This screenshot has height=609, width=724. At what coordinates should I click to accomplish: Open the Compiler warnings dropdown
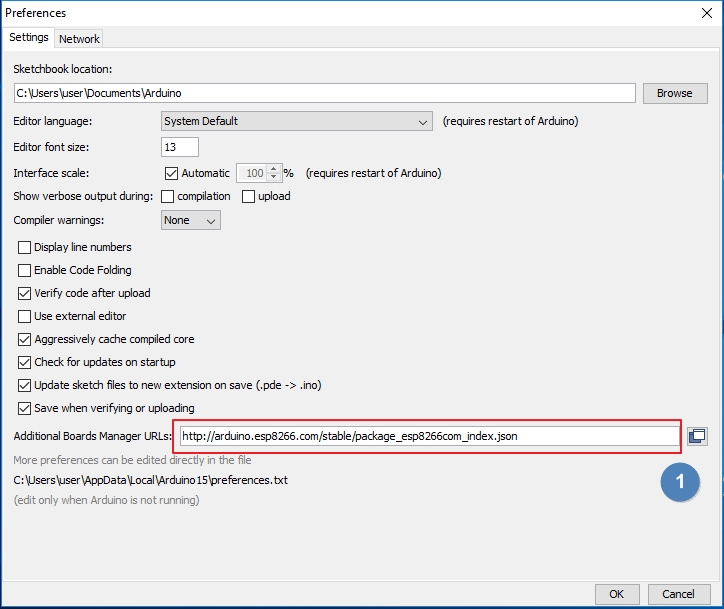click(x=190, y=220)
